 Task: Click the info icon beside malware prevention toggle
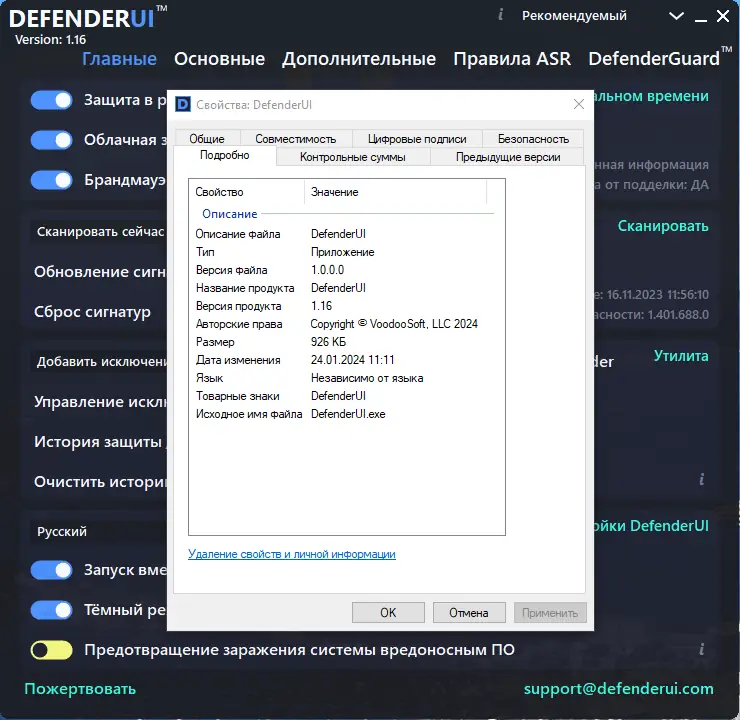(x=702, y=649)
